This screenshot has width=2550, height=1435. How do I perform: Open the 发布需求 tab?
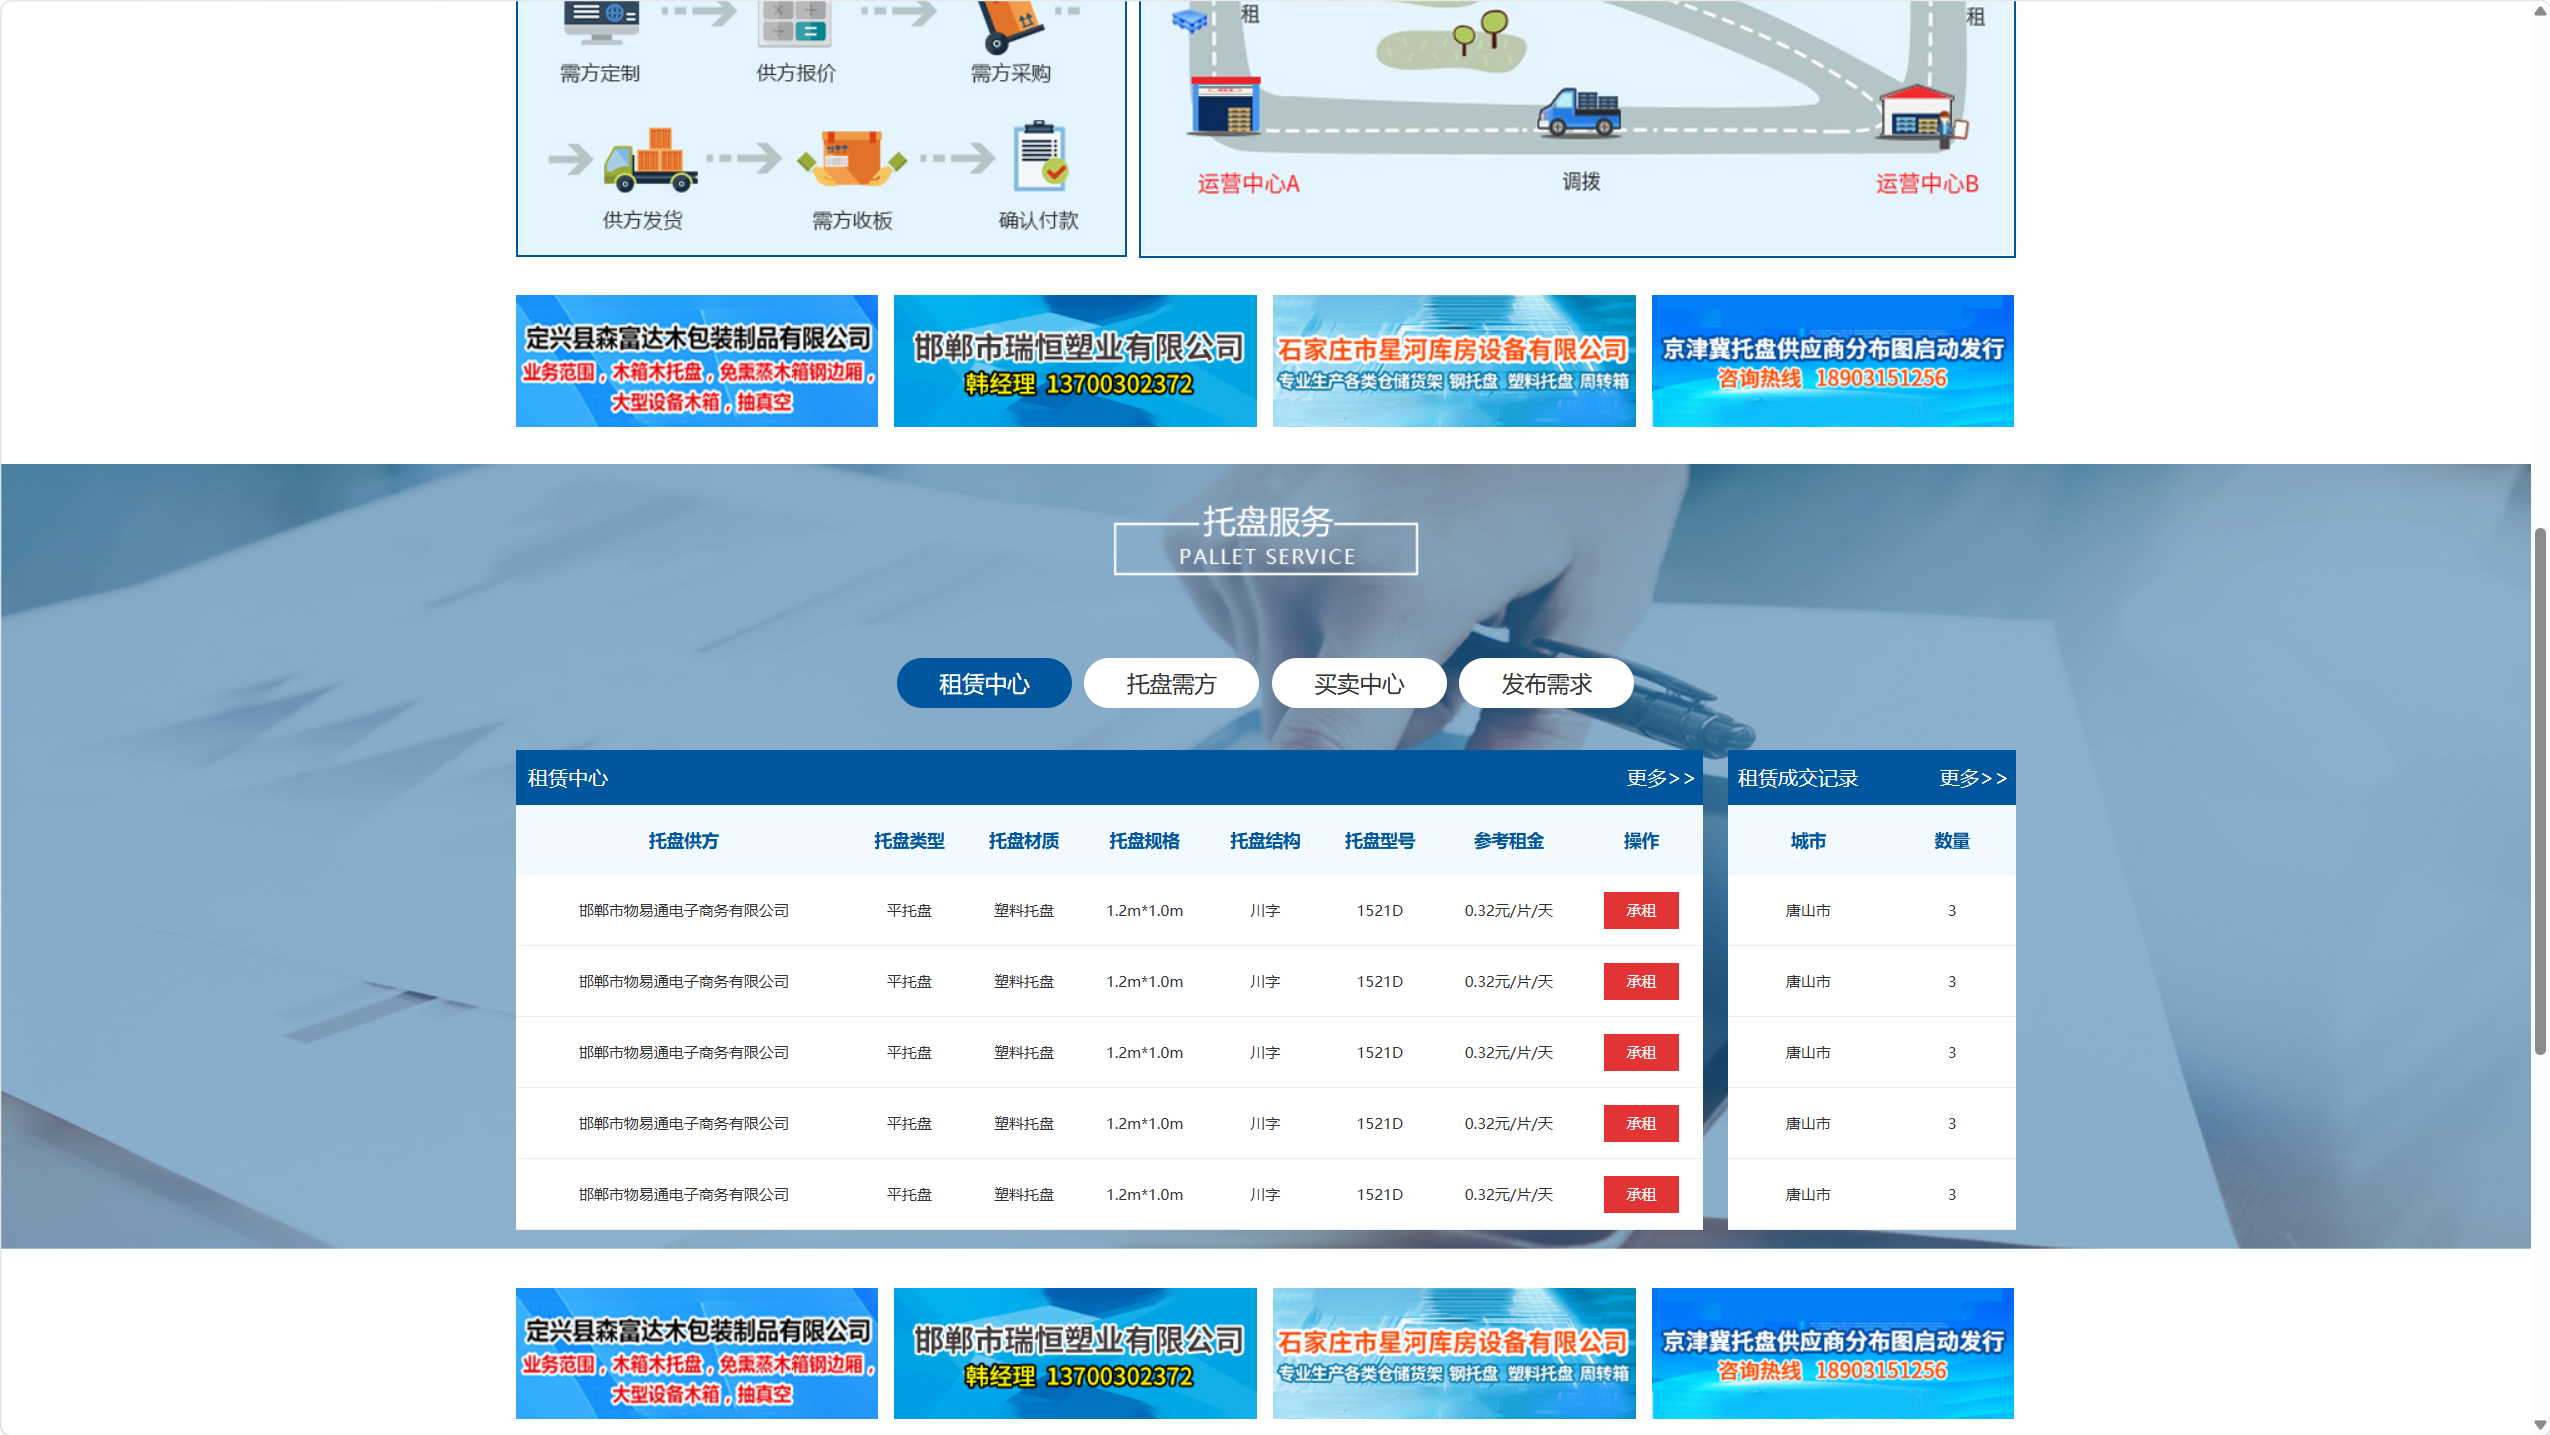pyautogui.click(x=1546, y=684)
